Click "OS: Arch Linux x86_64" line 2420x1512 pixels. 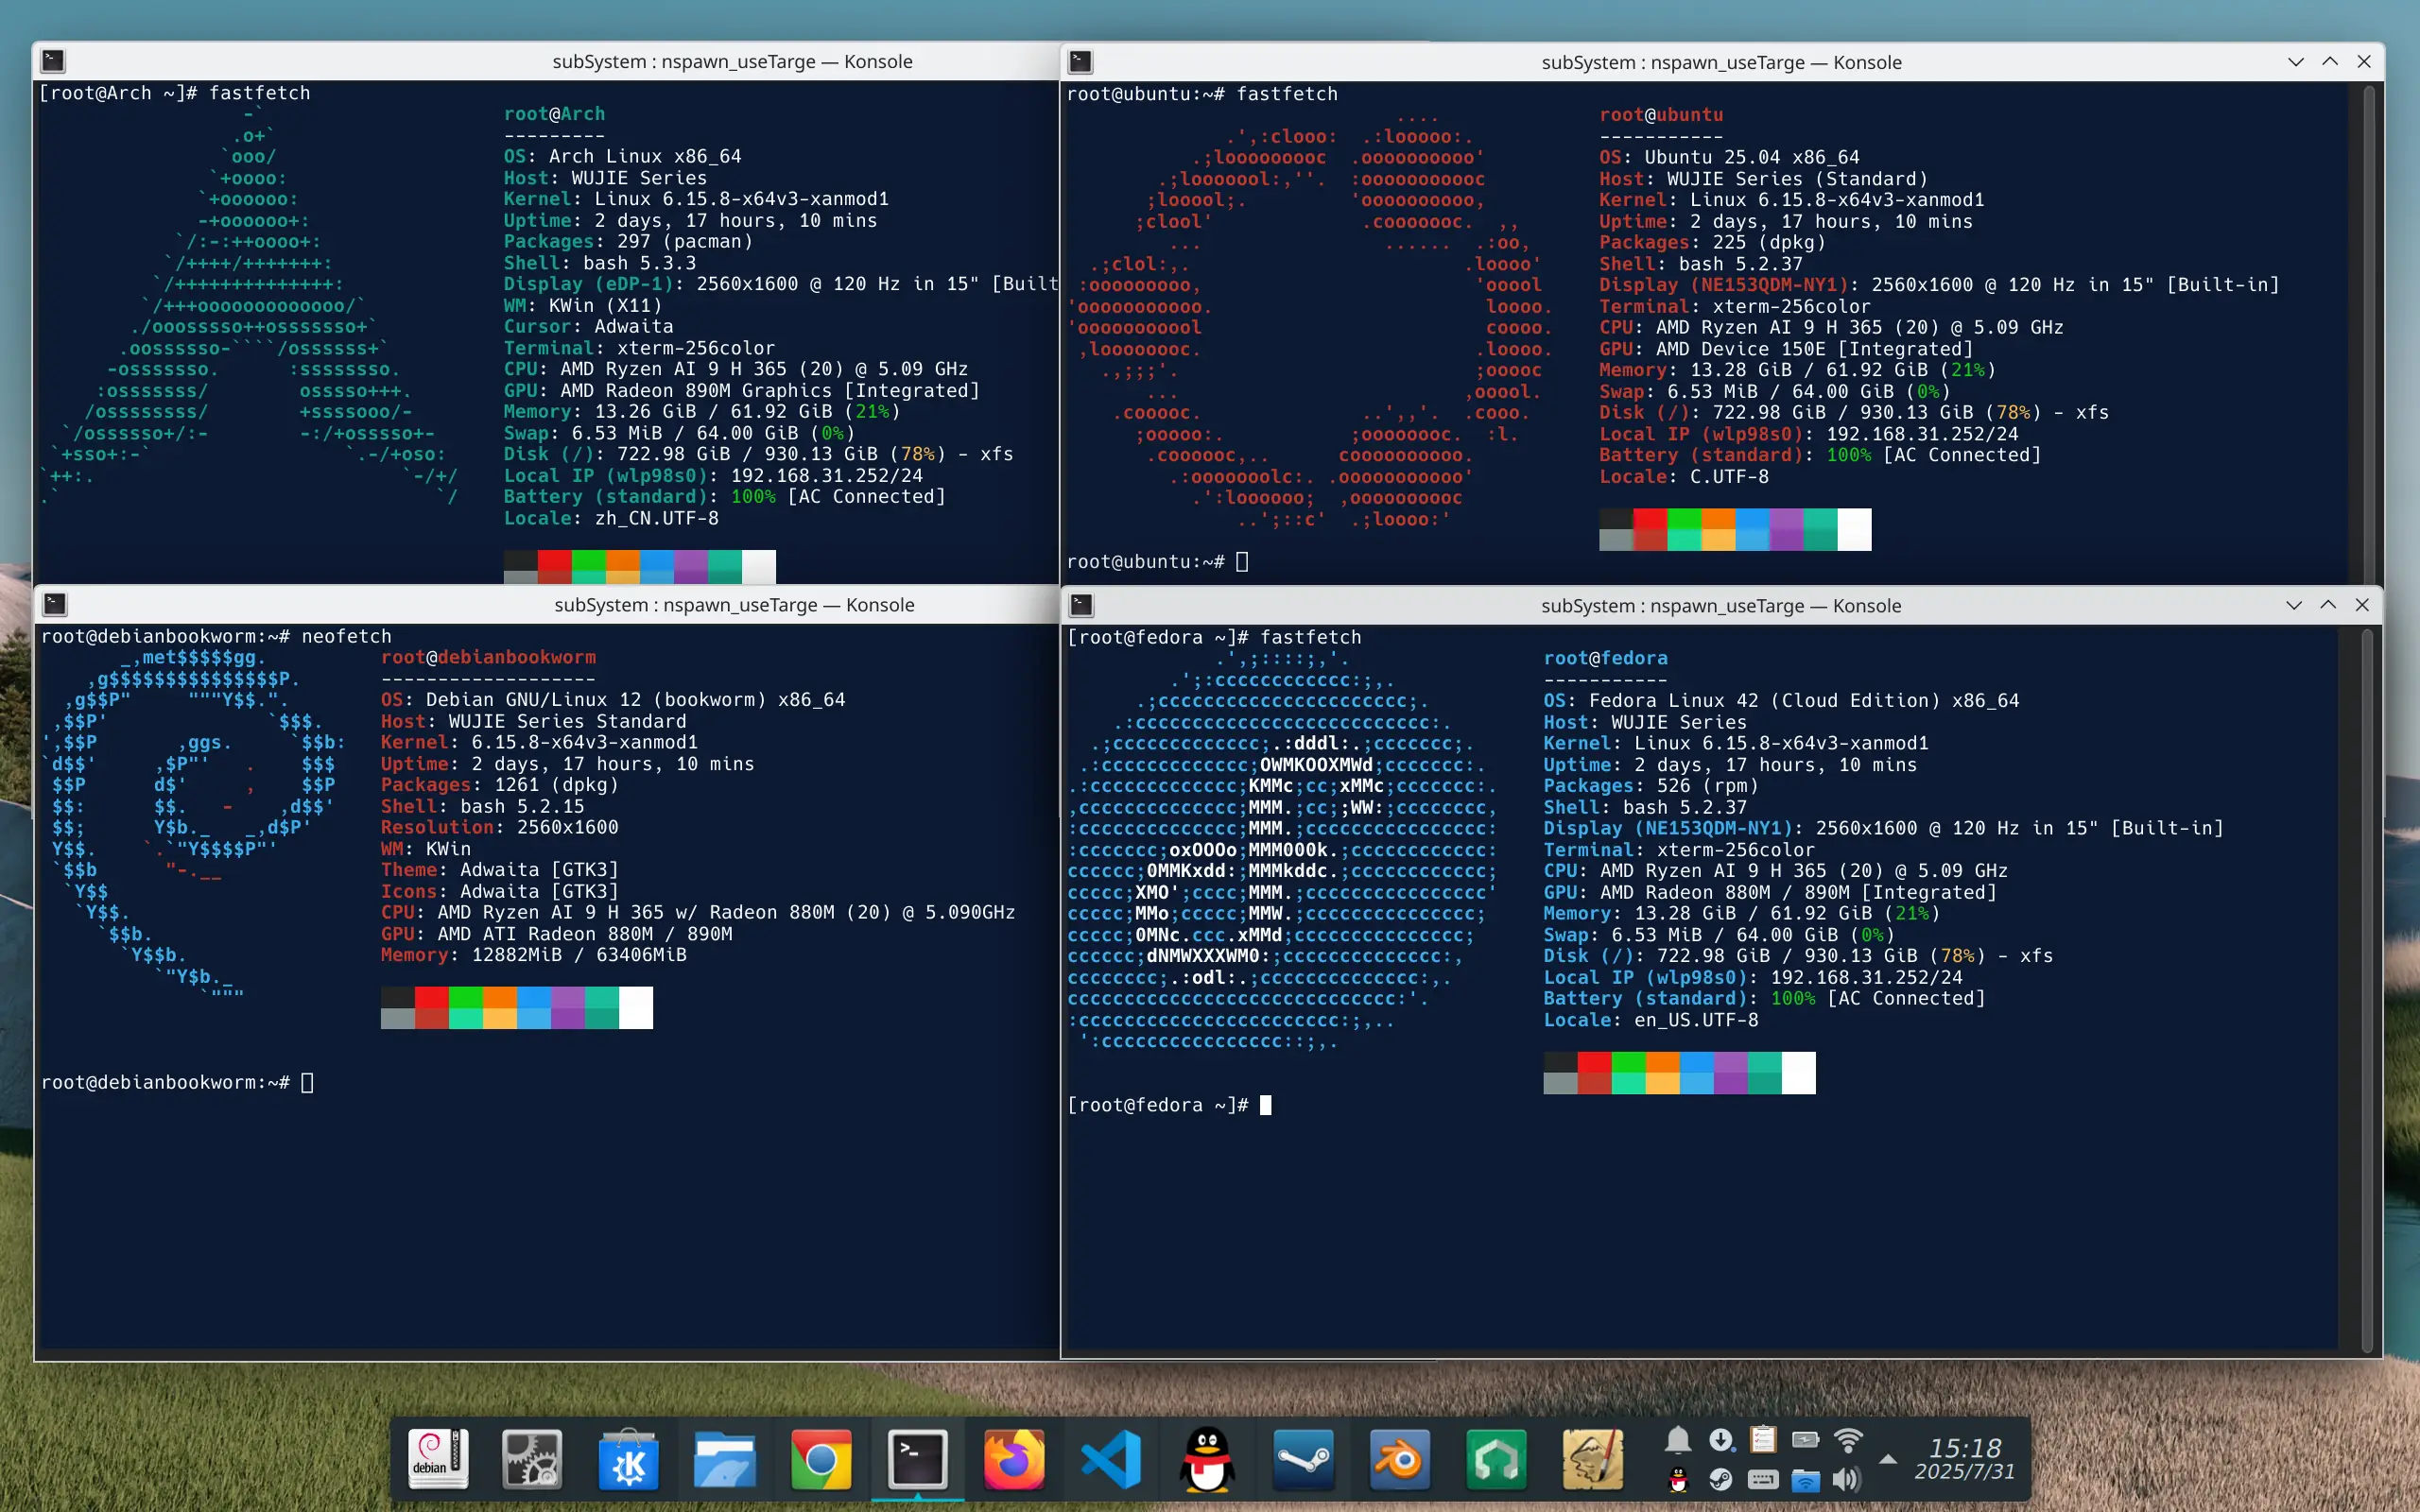pyautogui.click(x=622, y=156)
